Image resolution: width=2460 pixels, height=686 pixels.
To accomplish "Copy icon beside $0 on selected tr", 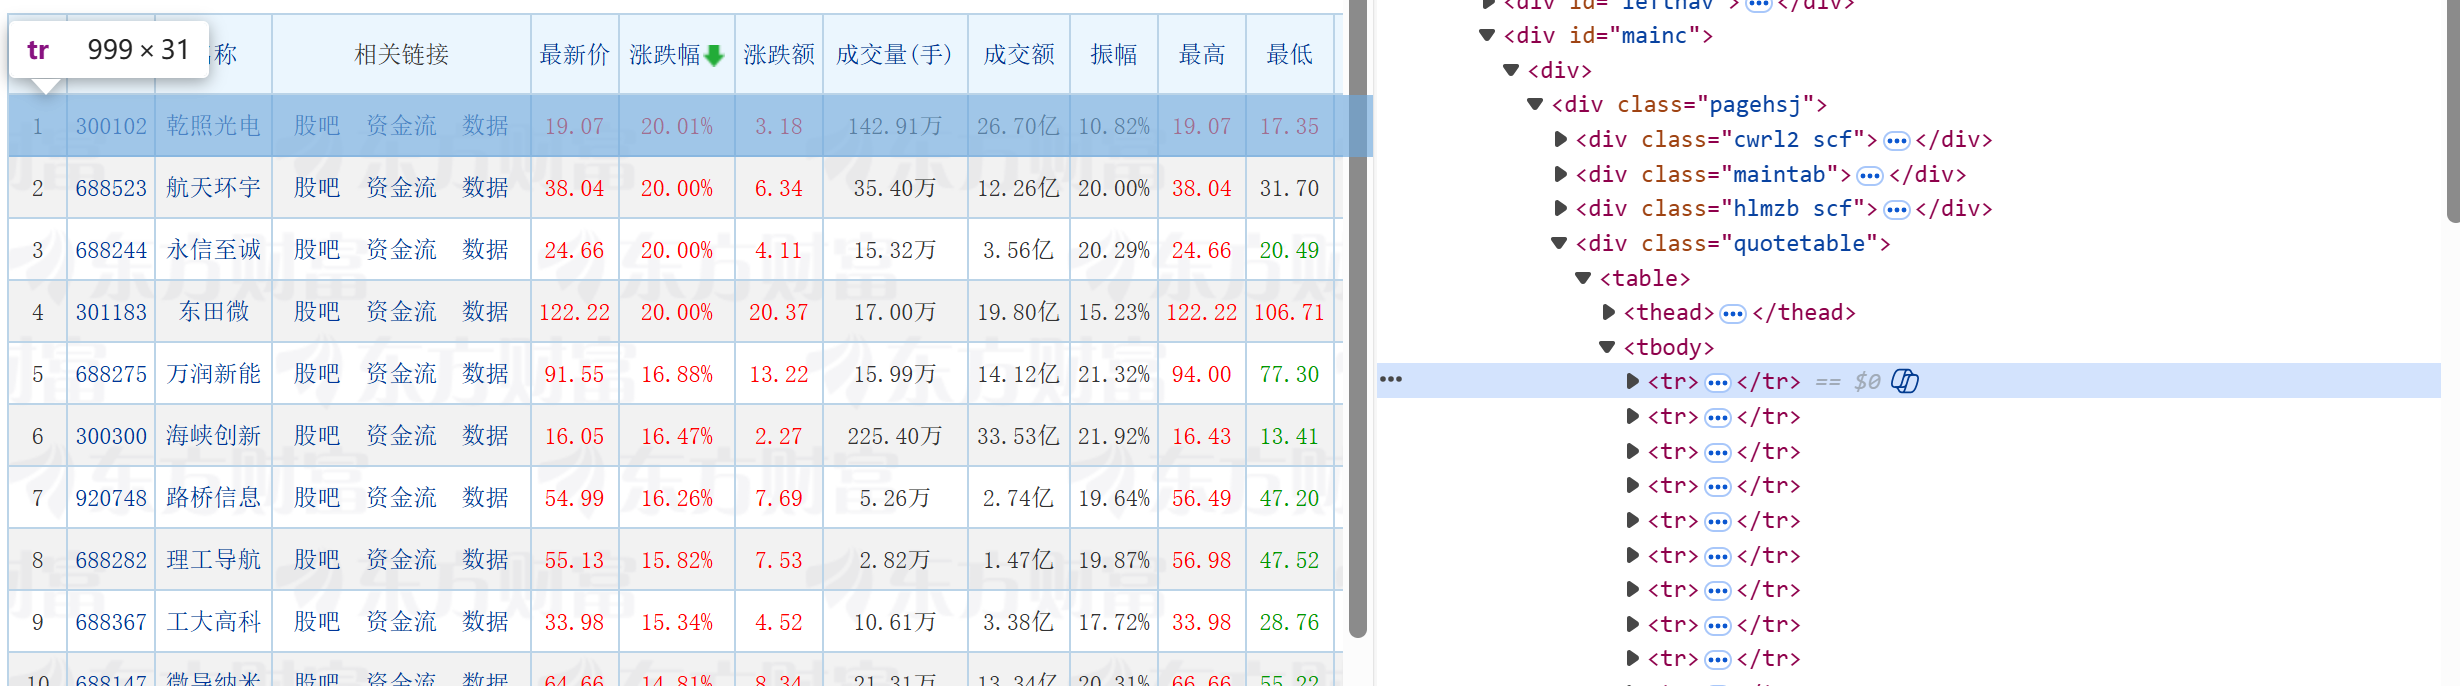I will pos(1905,381).
